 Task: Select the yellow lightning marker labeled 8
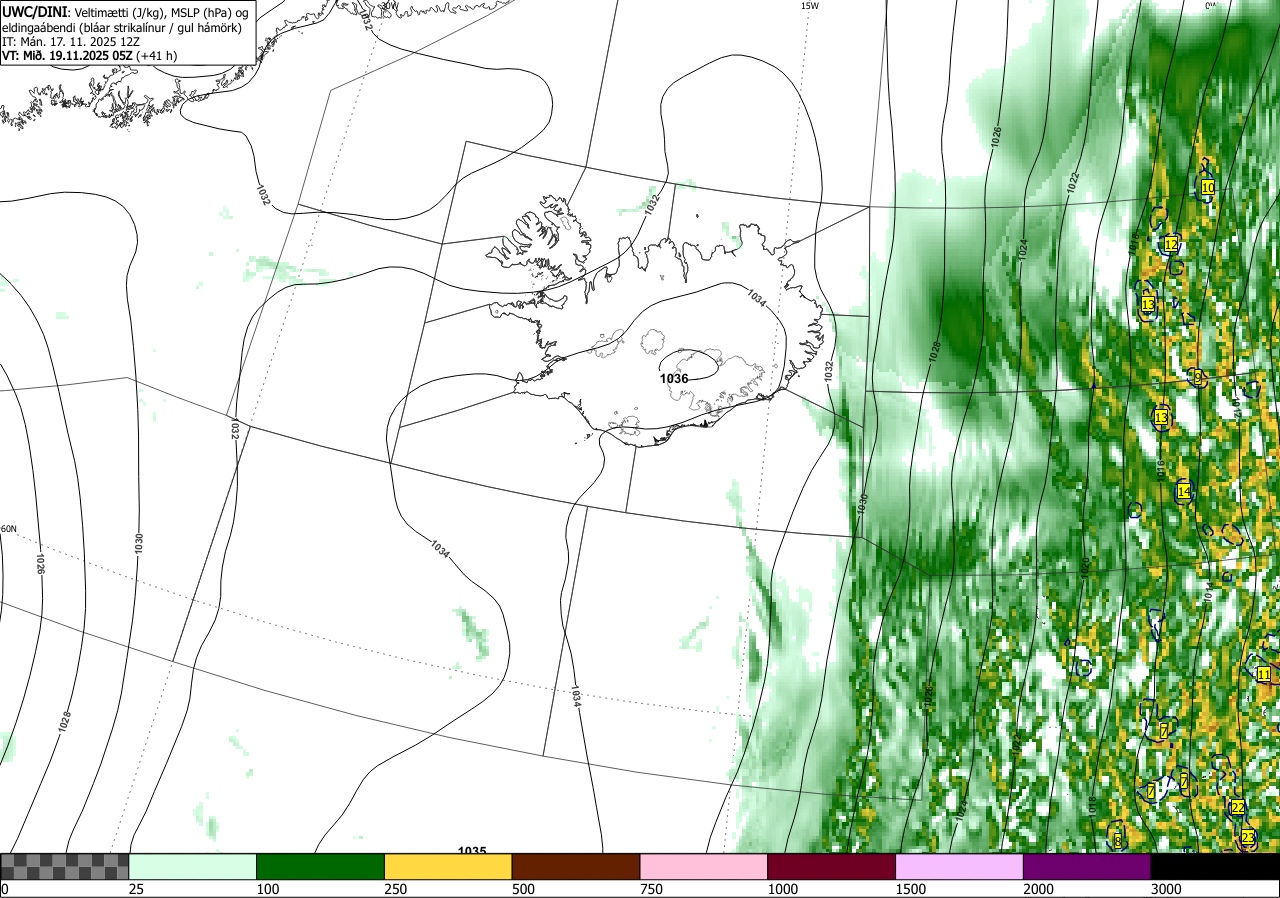point(1118,841)
